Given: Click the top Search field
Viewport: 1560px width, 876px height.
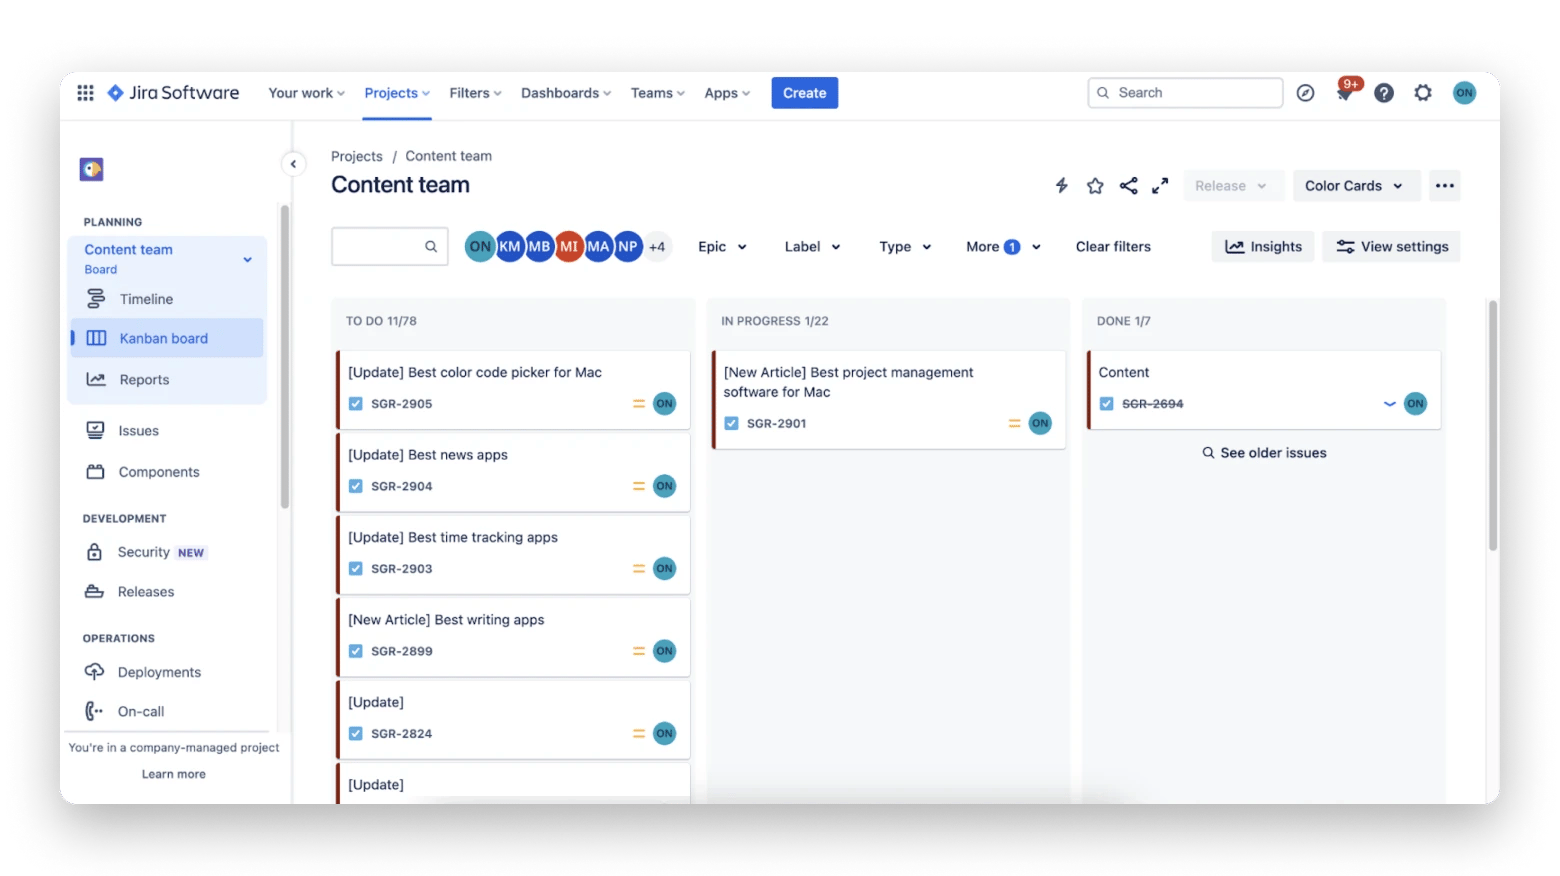Looking at the screenshot, I should (x=1185, y=93).
